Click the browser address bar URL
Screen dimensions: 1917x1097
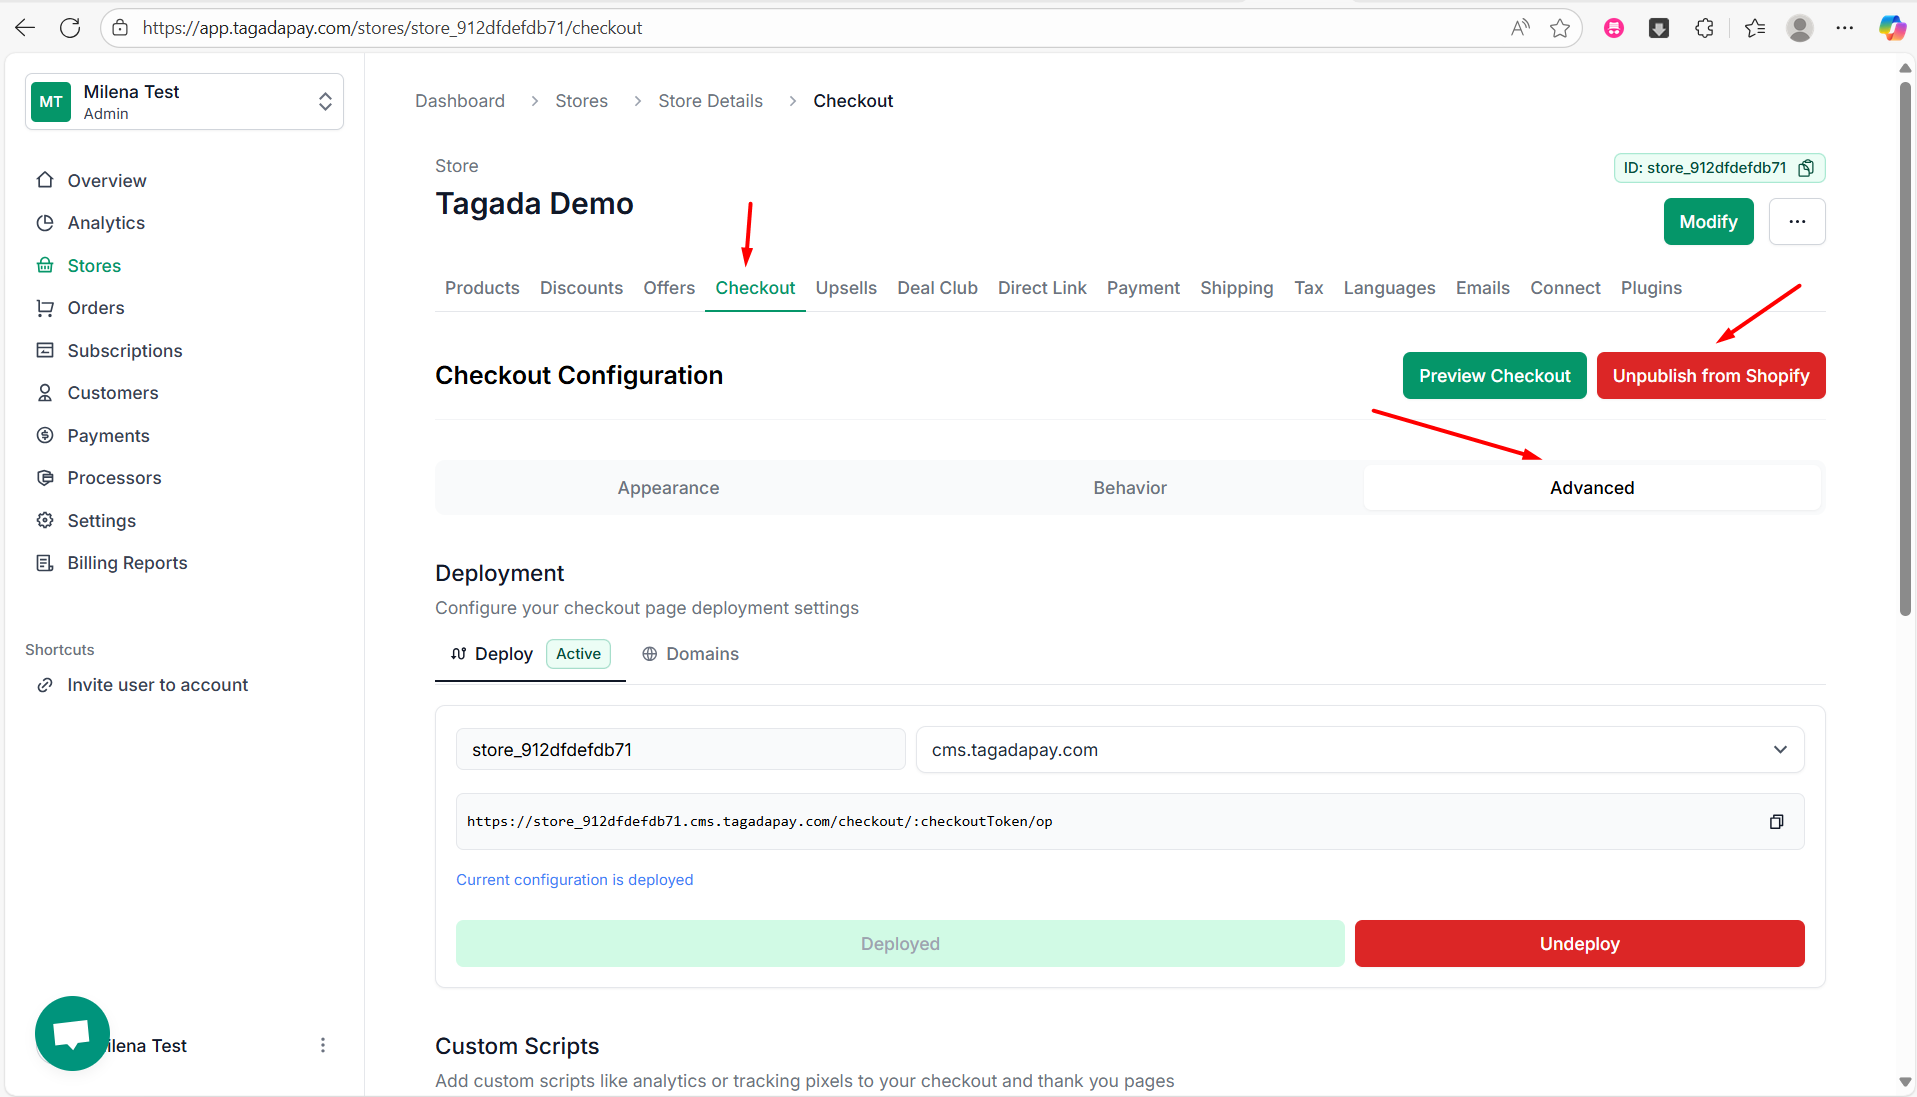coord(392,28)
